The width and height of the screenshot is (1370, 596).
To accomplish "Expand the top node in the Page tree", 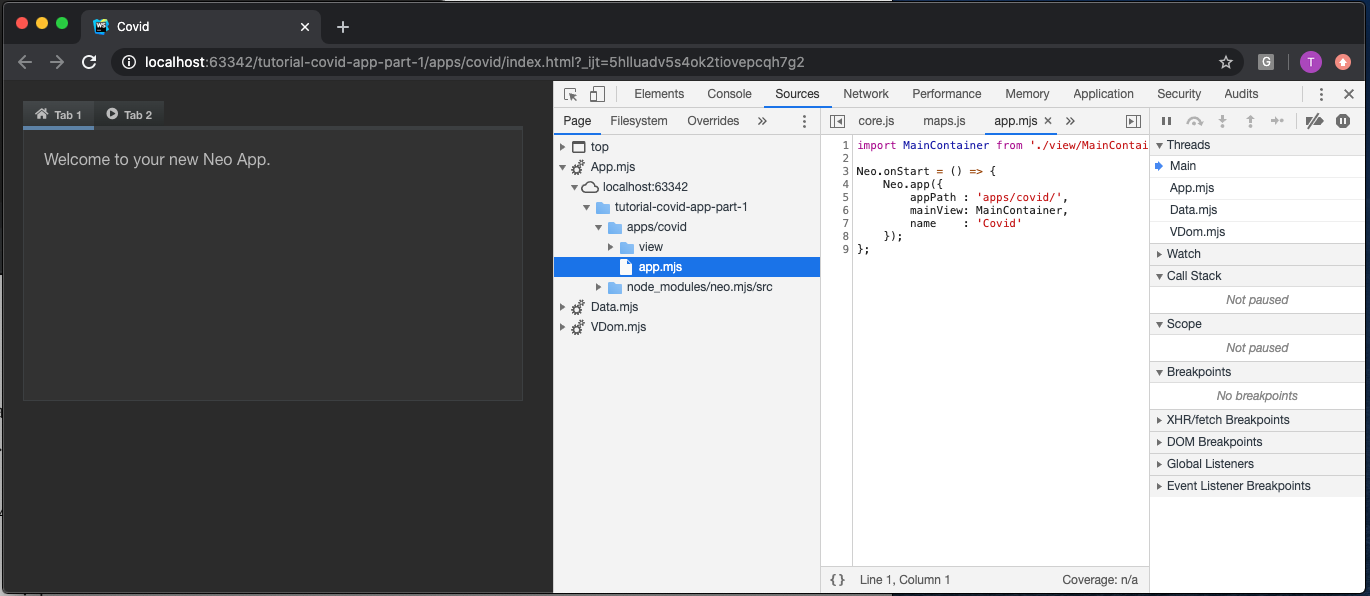I will point(563,146).
